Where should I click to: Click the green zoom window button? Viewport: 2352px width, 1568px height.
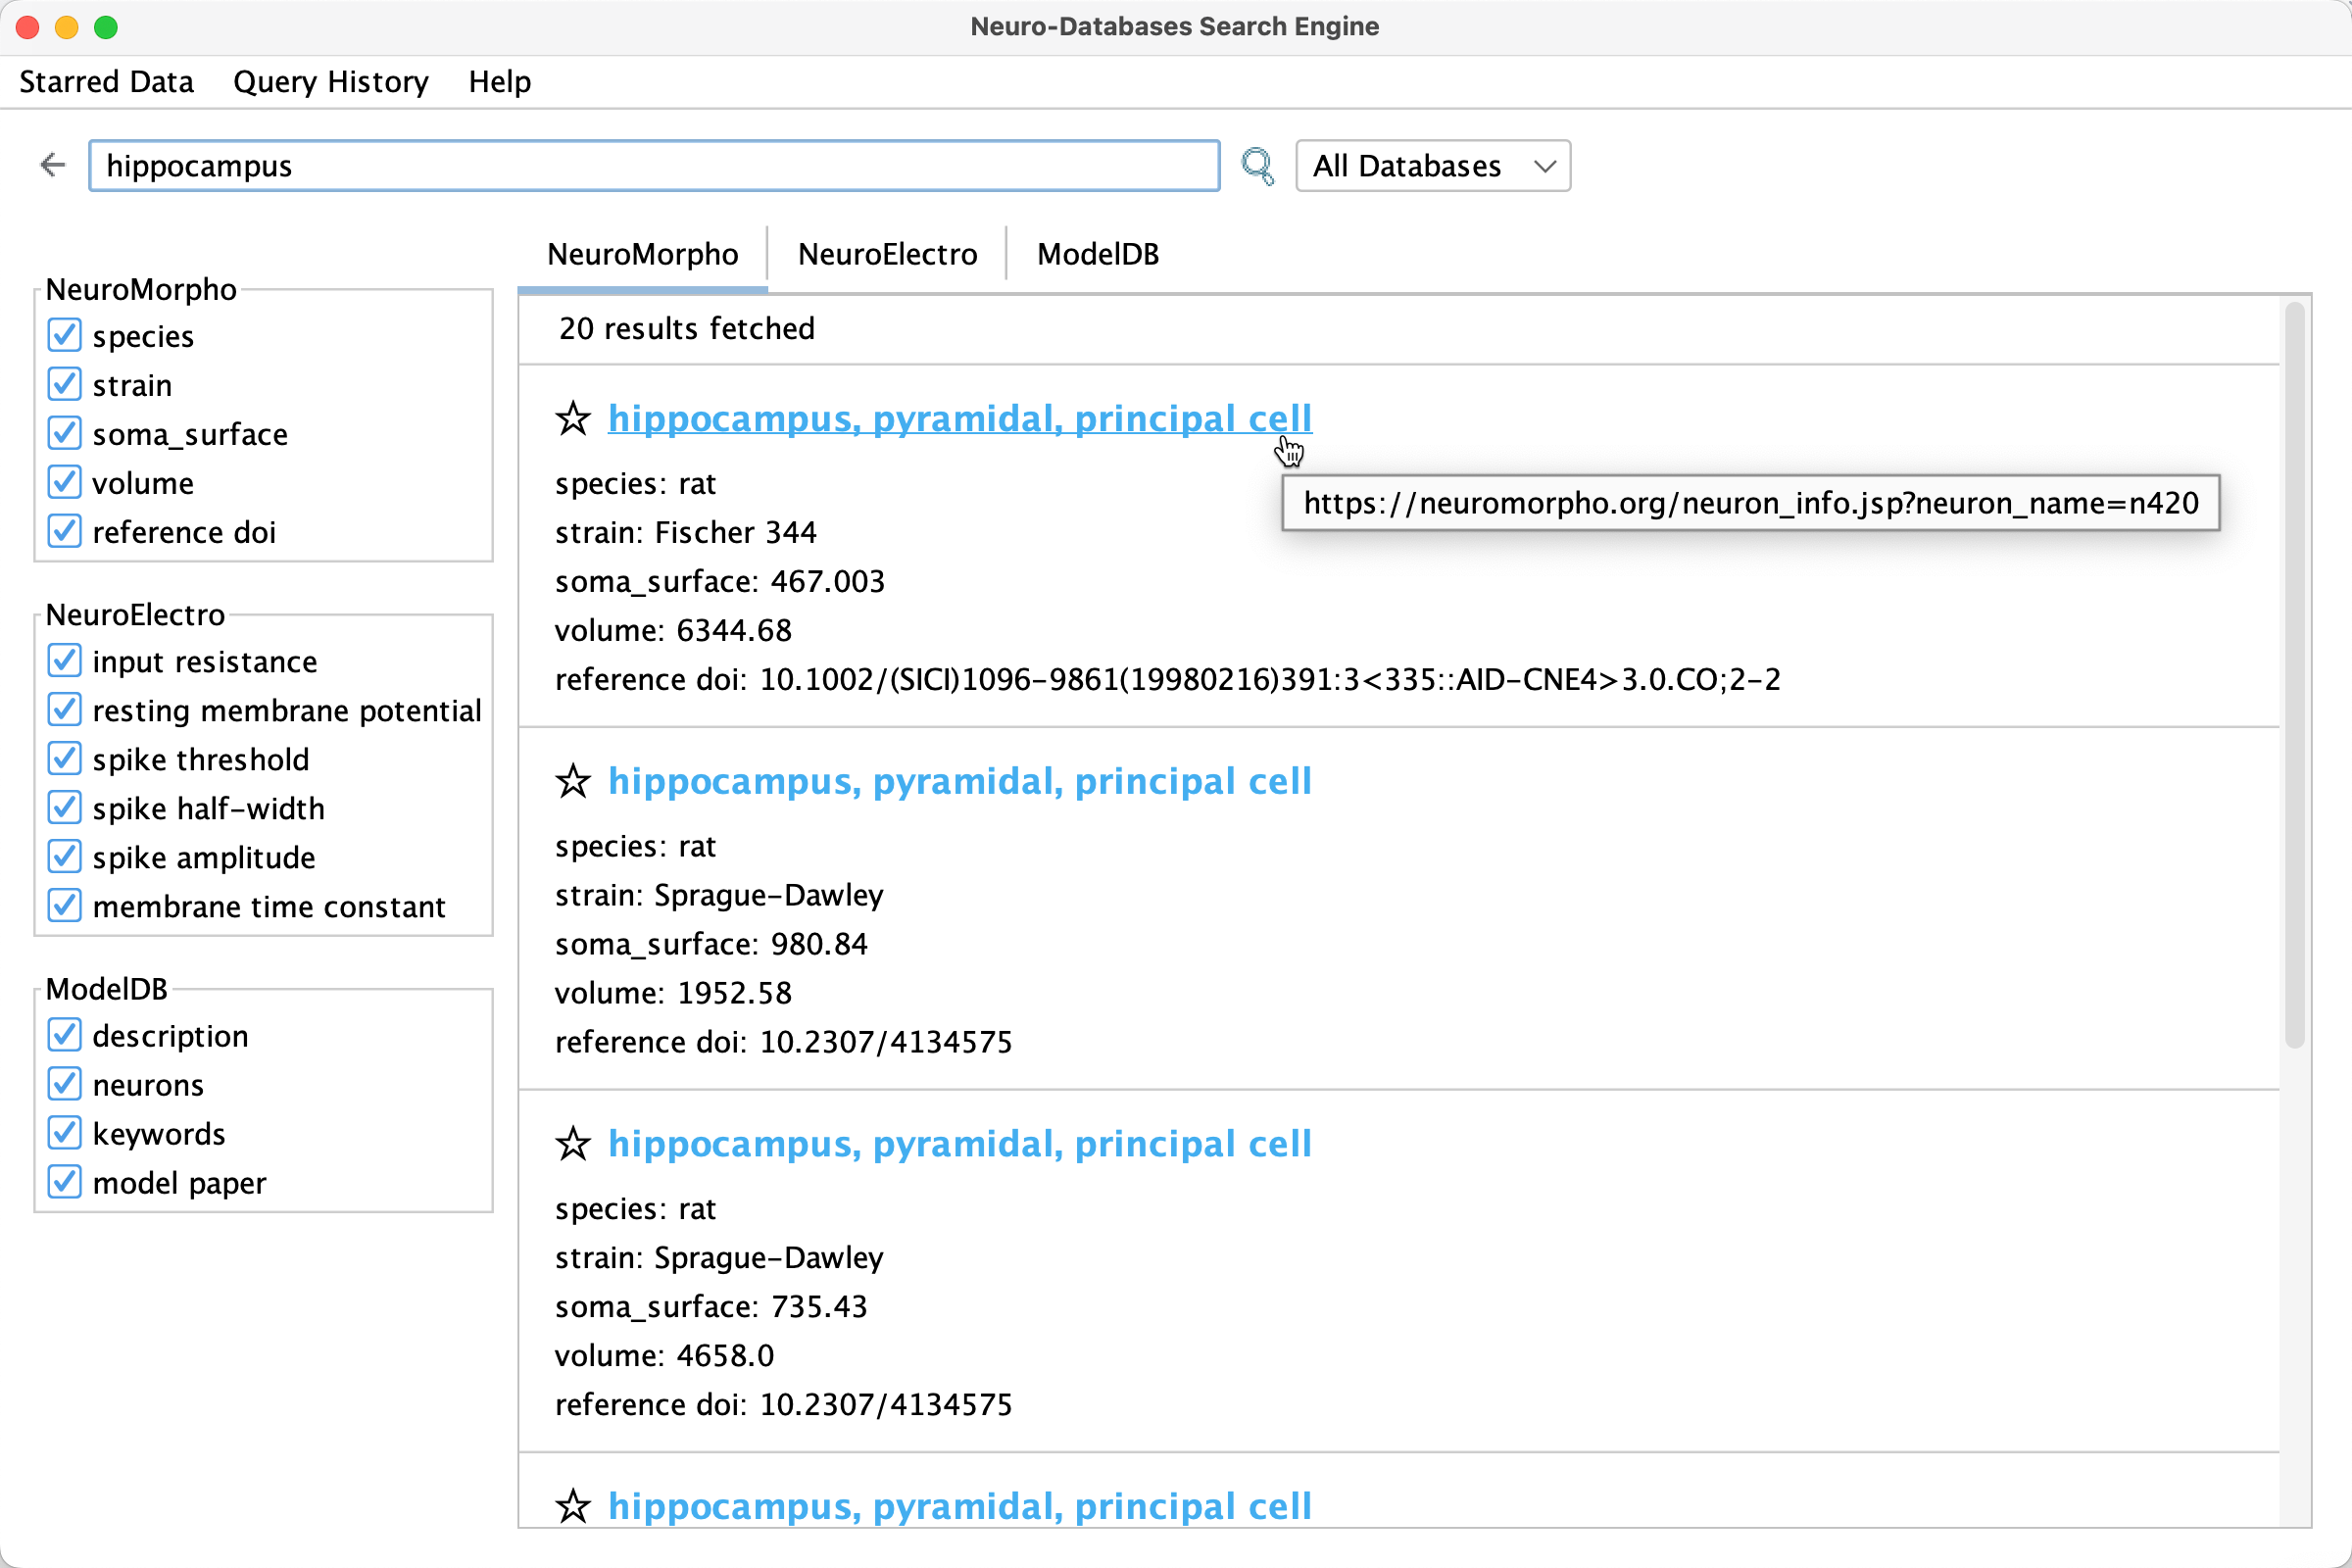[x=106, y=27]
